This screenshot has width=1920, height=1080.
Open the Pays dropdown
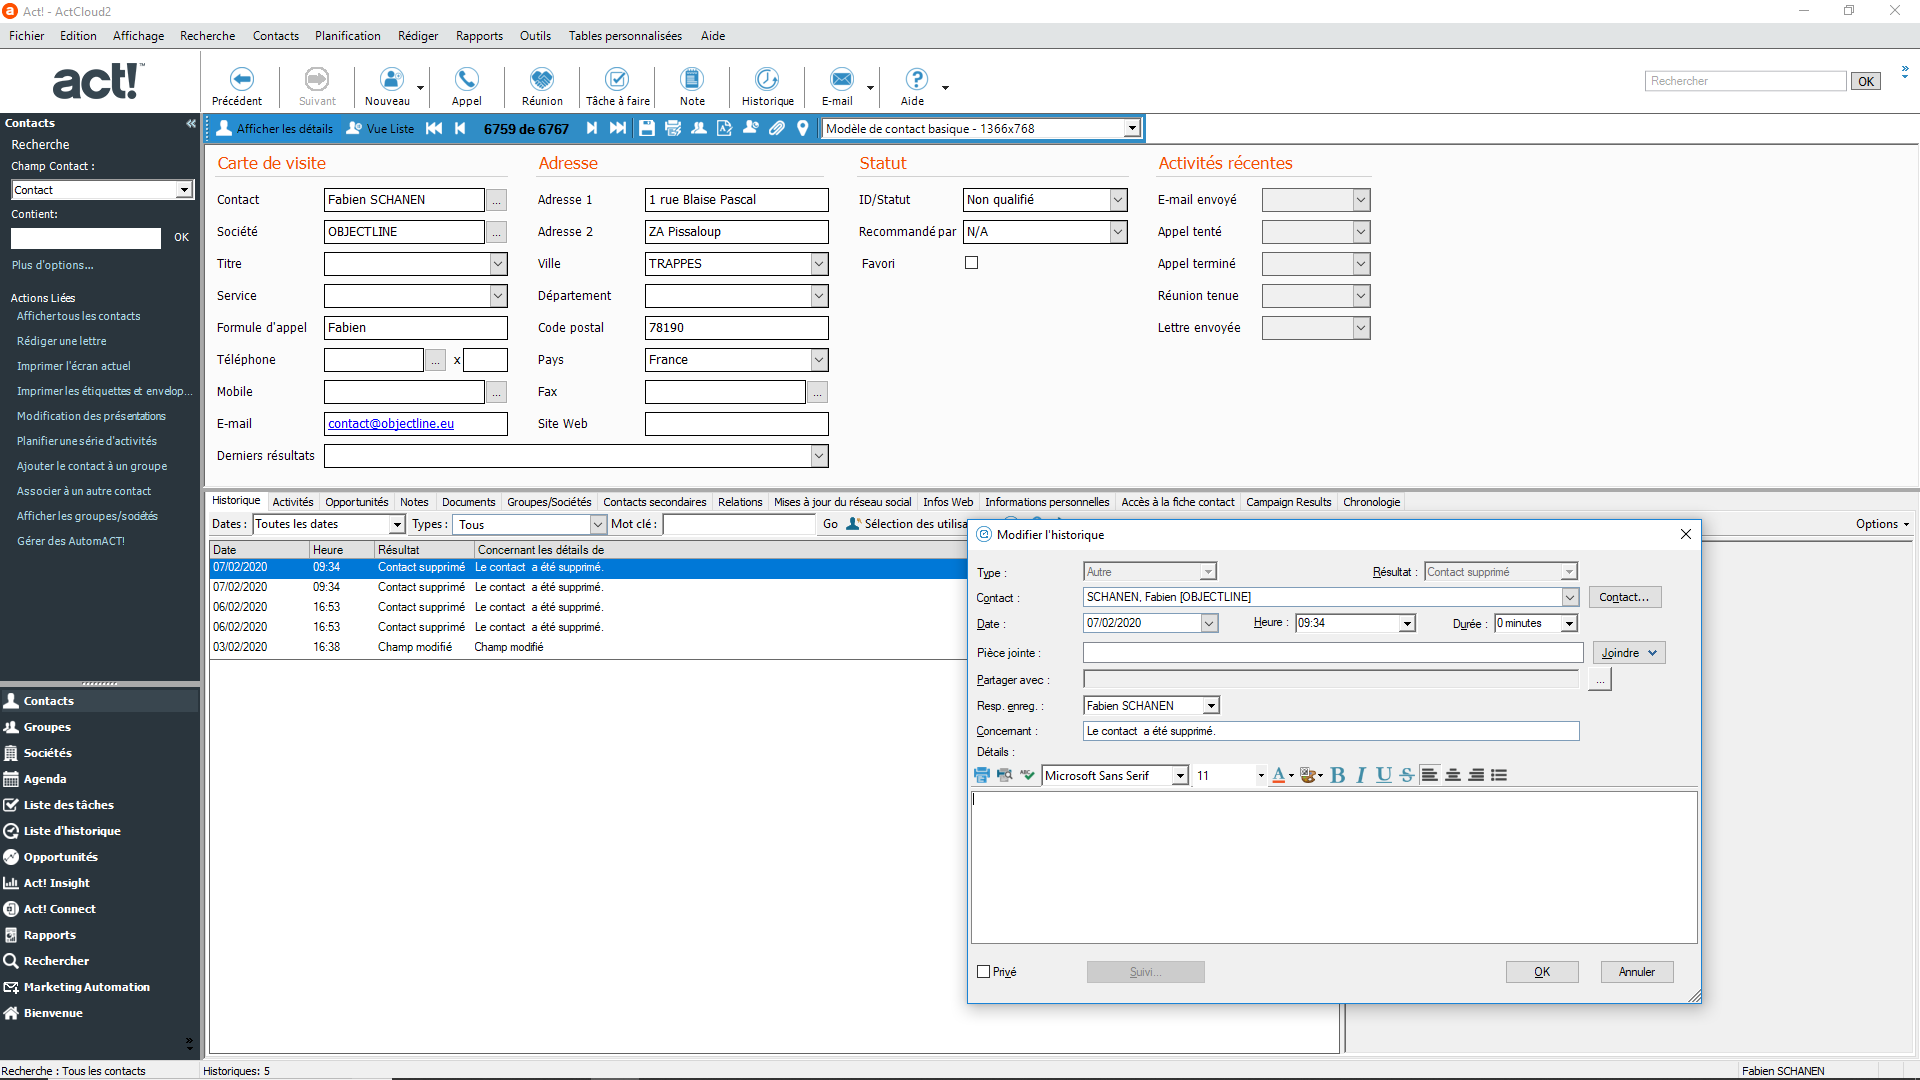click(x=819, y=360)
